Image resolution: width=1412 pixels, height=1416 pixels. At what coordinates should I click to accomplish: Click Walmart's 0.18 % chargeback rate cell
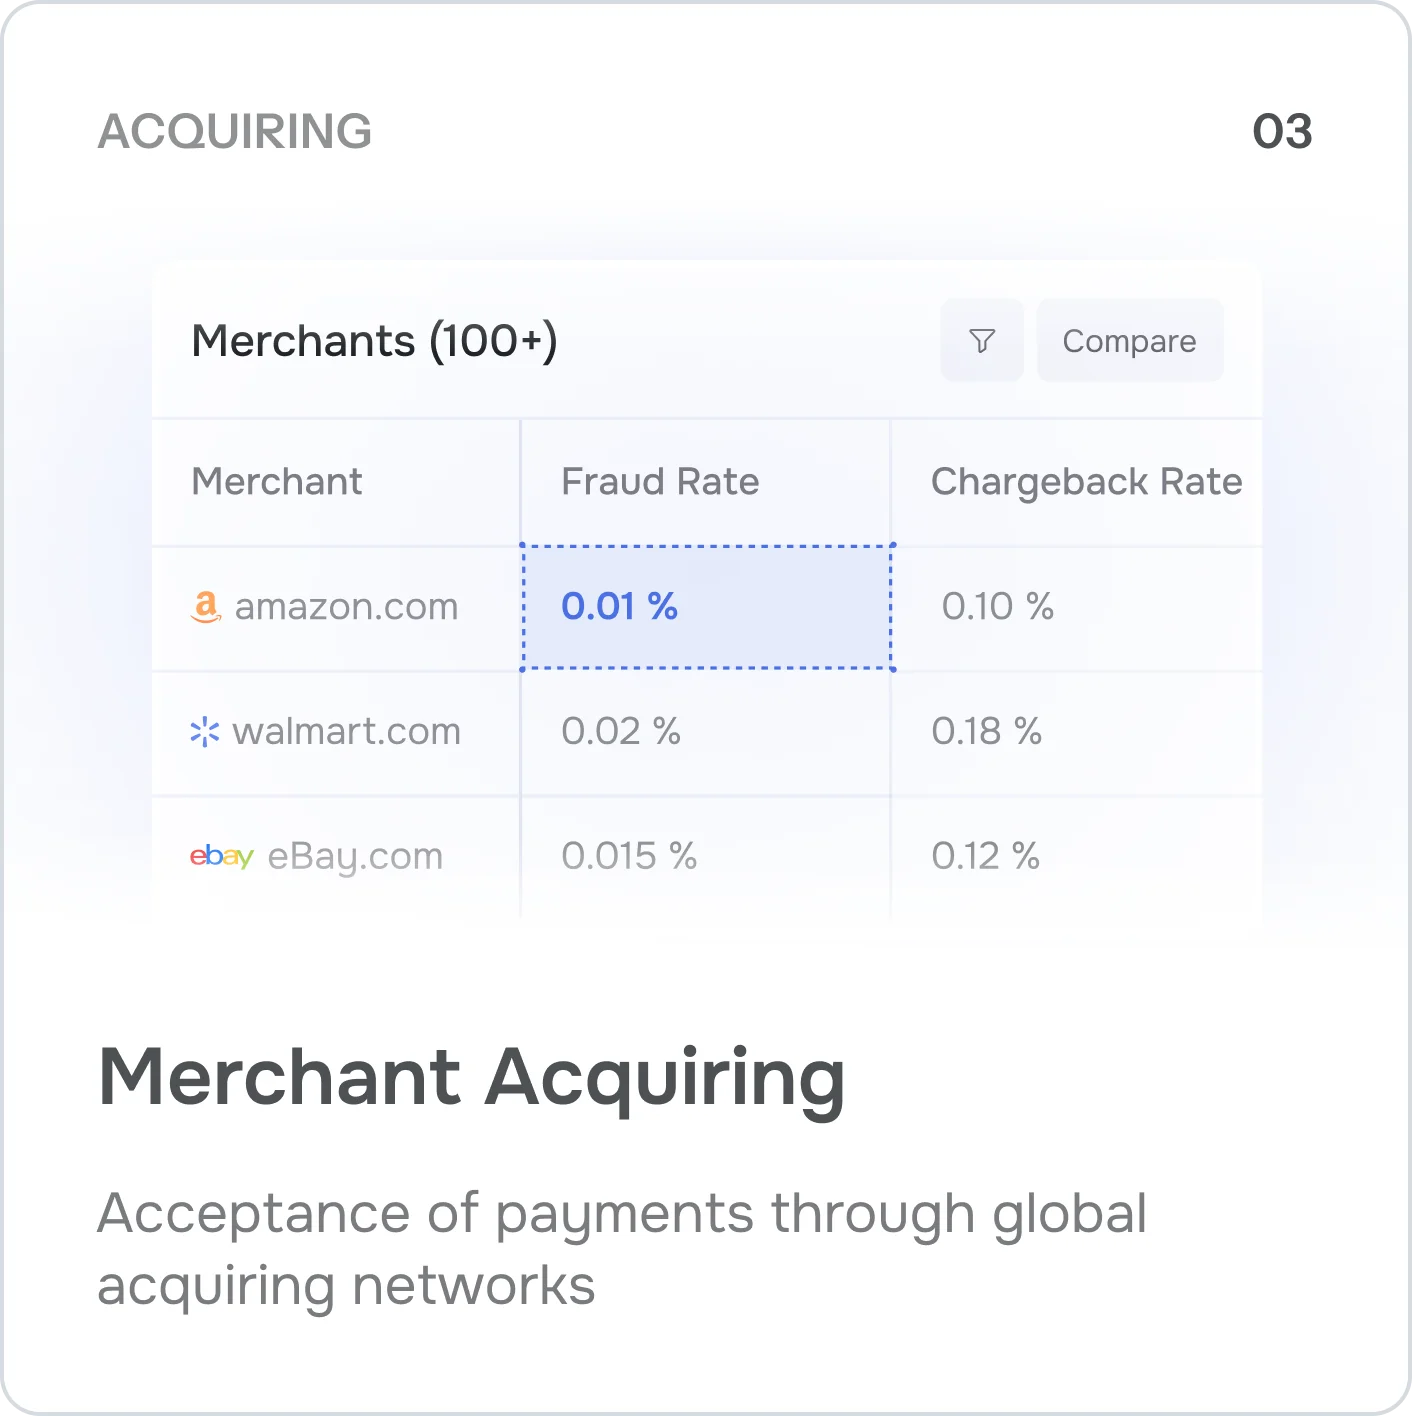point(986,732)
